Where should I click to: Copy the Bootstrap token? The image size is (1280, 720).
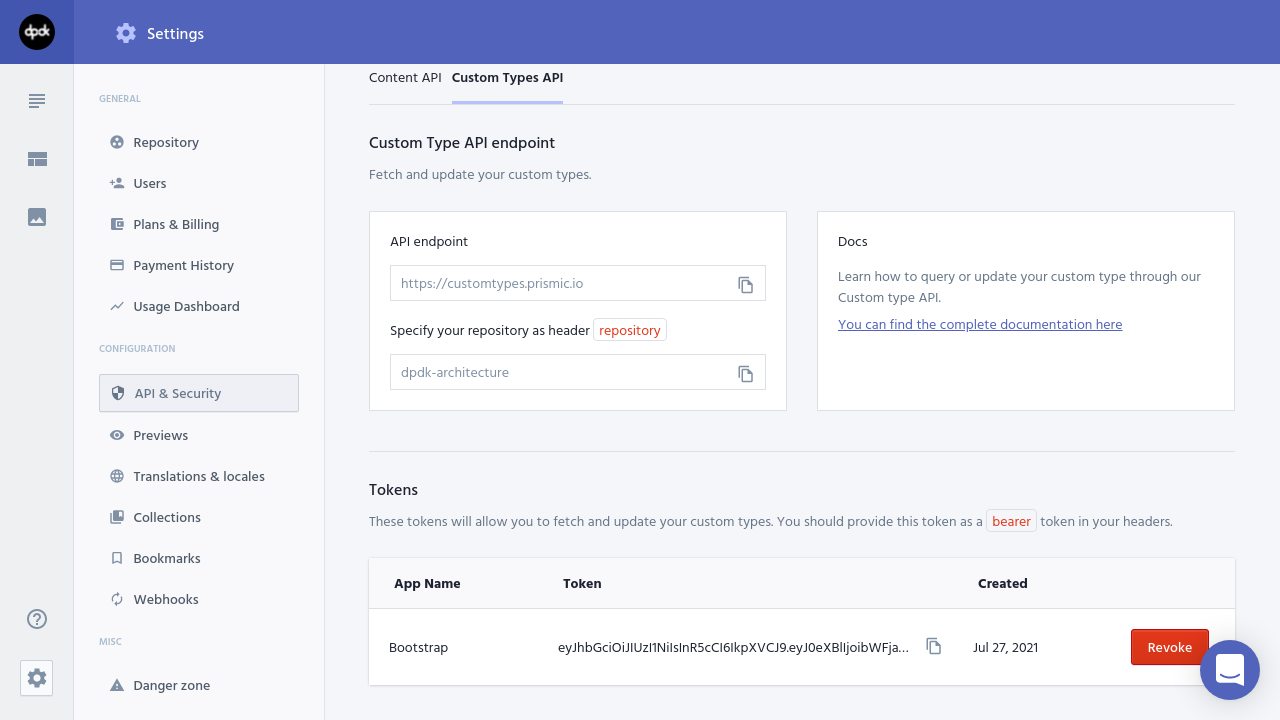934,646
